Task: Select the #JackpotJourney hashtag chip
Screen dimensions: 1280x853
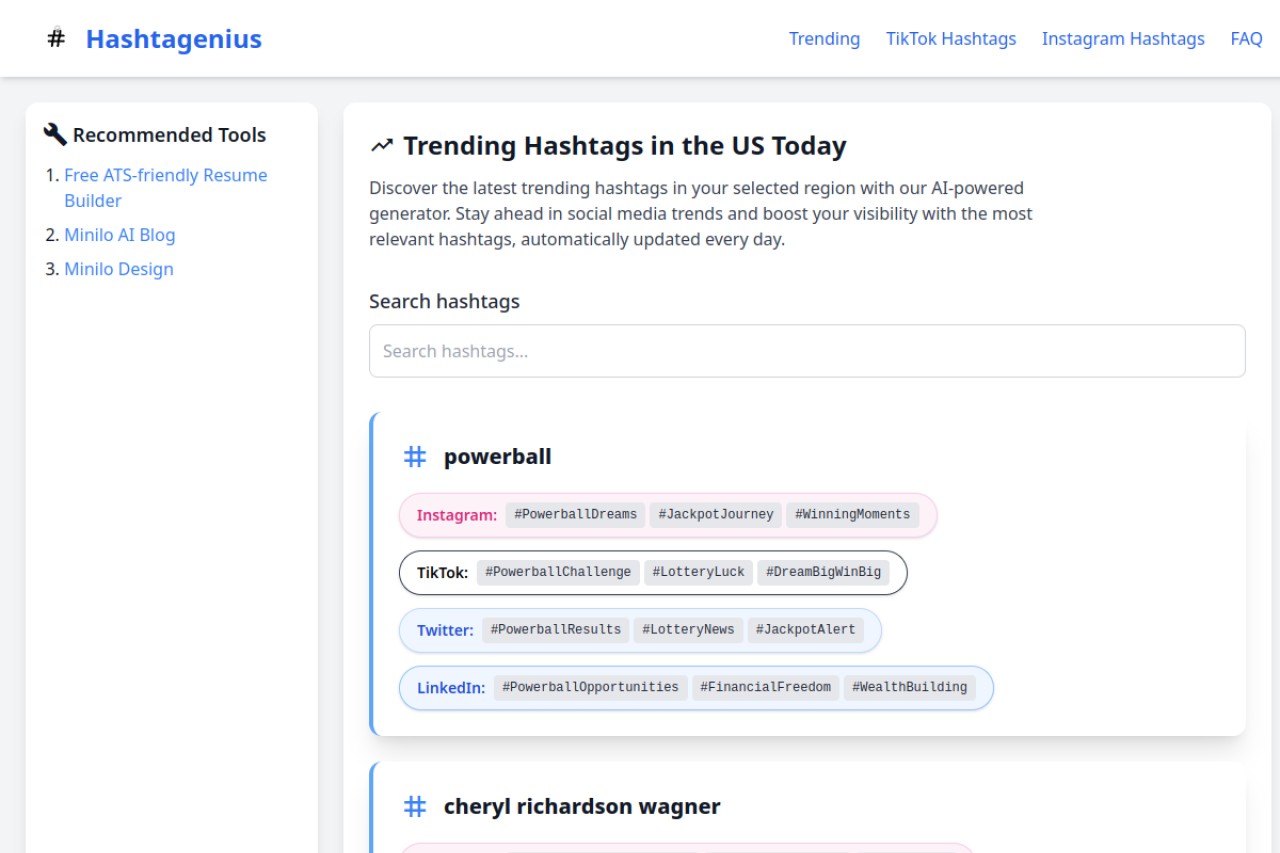Action: point(716,515)
